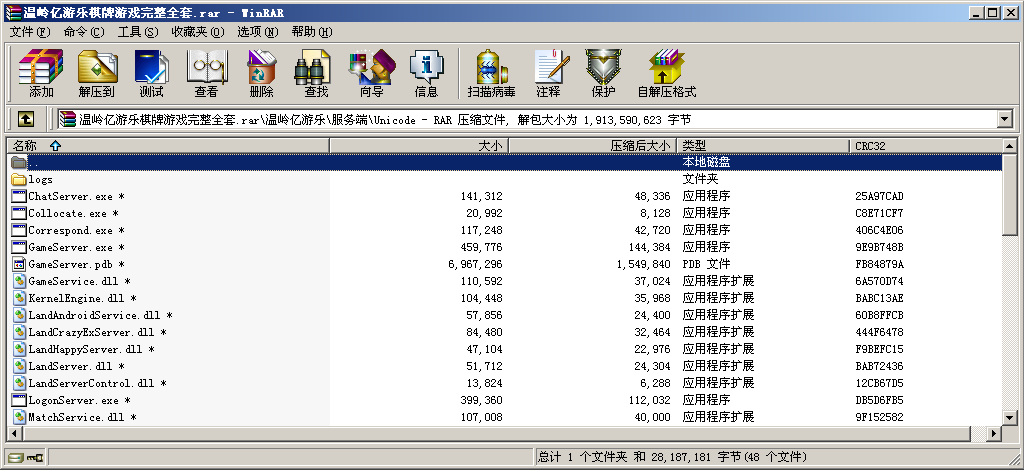Click the 测试 (Test) toolbar icon
The width and height of the screenshot is (1024, 470).
[151, 74]
